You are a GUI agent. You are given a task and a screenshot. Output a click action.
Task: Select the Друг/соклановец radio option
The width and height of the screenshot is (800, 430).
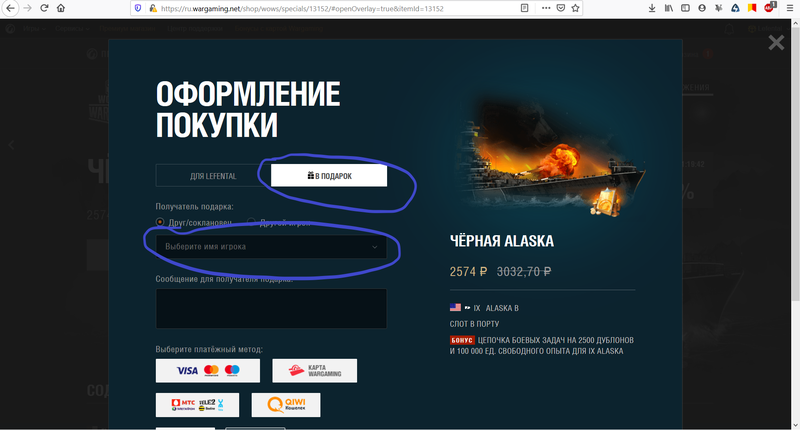pyautogui.click(x=160, y=221)
